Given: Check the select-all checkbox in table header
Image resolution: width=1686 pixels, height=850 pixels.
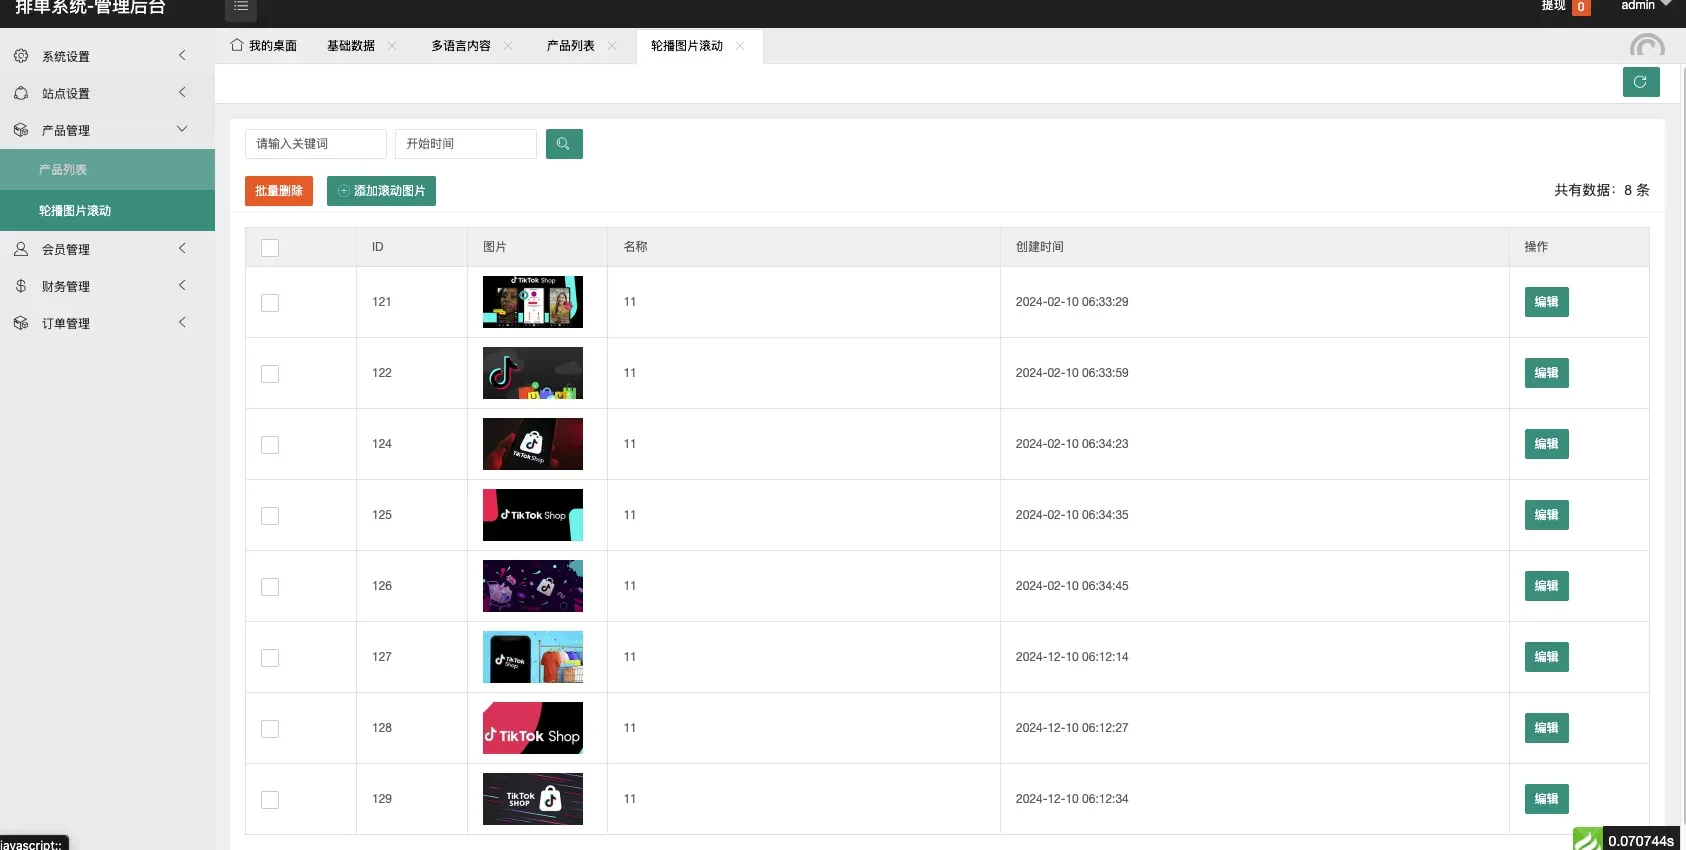Looking at the screenshot, I should tap(270, 248).
